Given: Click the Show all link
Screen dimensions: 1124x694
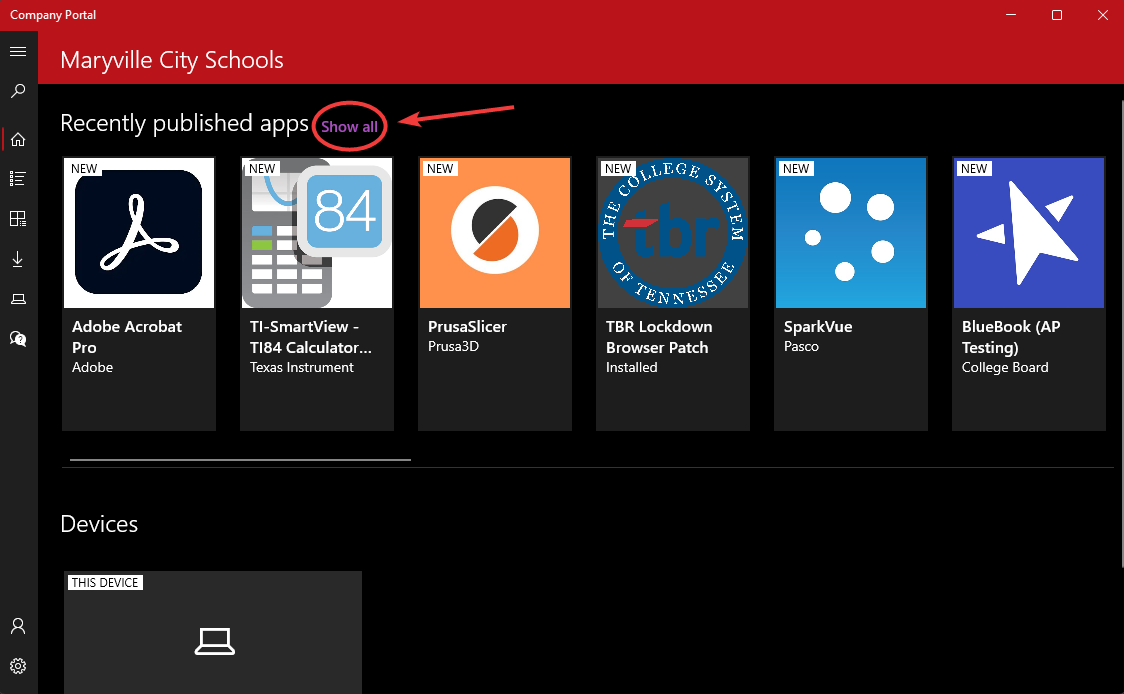Looking at the screenshot, I should pos(349,127).
